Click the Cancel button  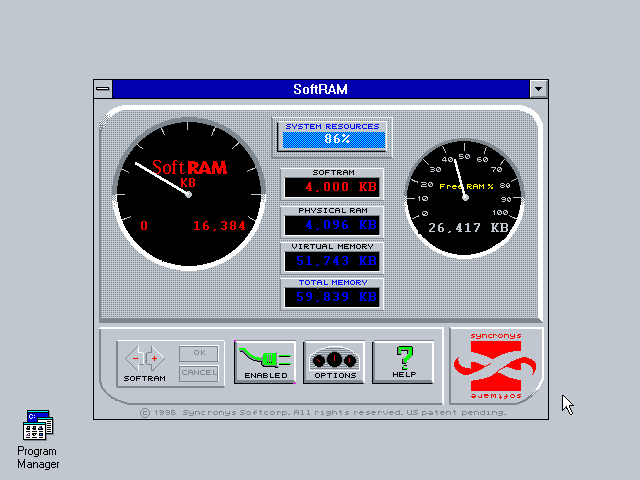click(199, 373)
